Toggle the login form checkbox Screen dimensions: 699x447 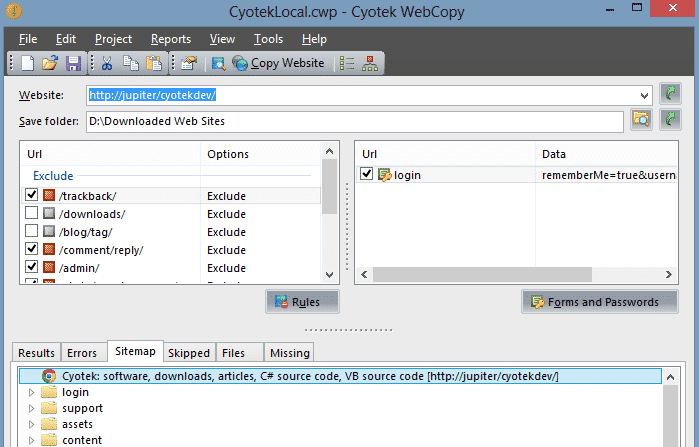click(366, 173)
